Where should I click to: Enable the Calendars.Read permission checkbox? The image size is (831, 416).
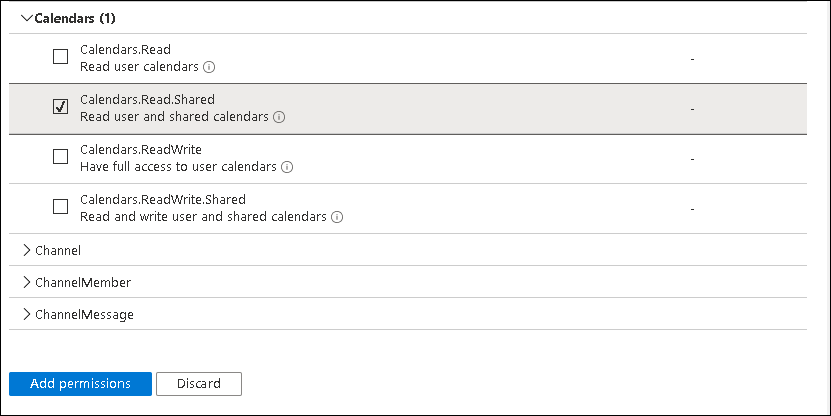(x=60, y=57)
